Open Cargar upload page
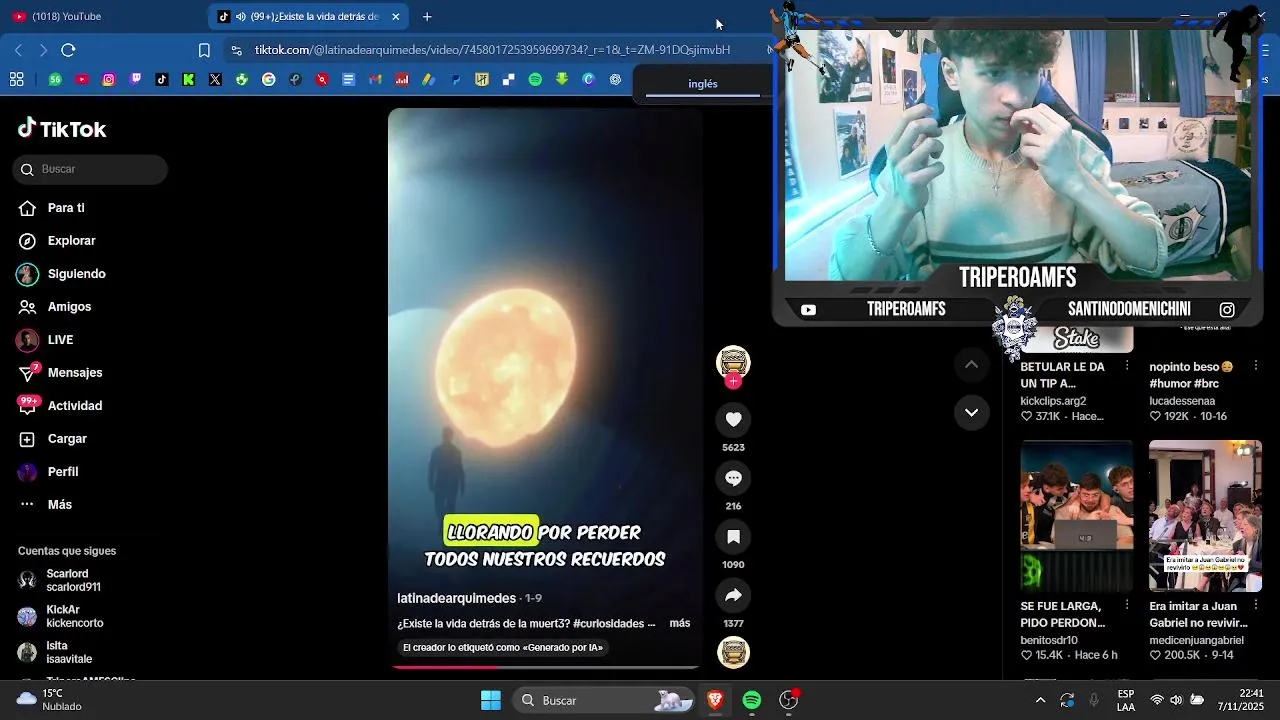This screenshot has width=1280, height=720. [x=67, y=439]
